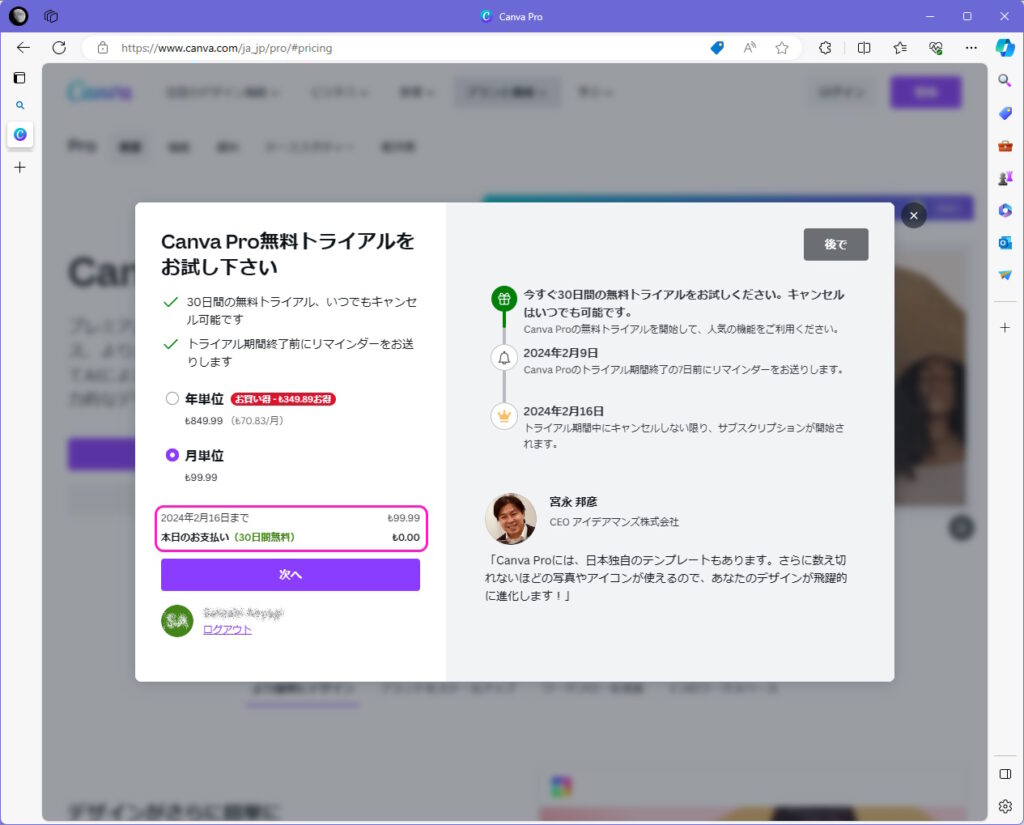Select the 年単位 yearly billing radio
Image resolution: width=1024 pixels, height=825 pixels.
click(x=172, y=398)
